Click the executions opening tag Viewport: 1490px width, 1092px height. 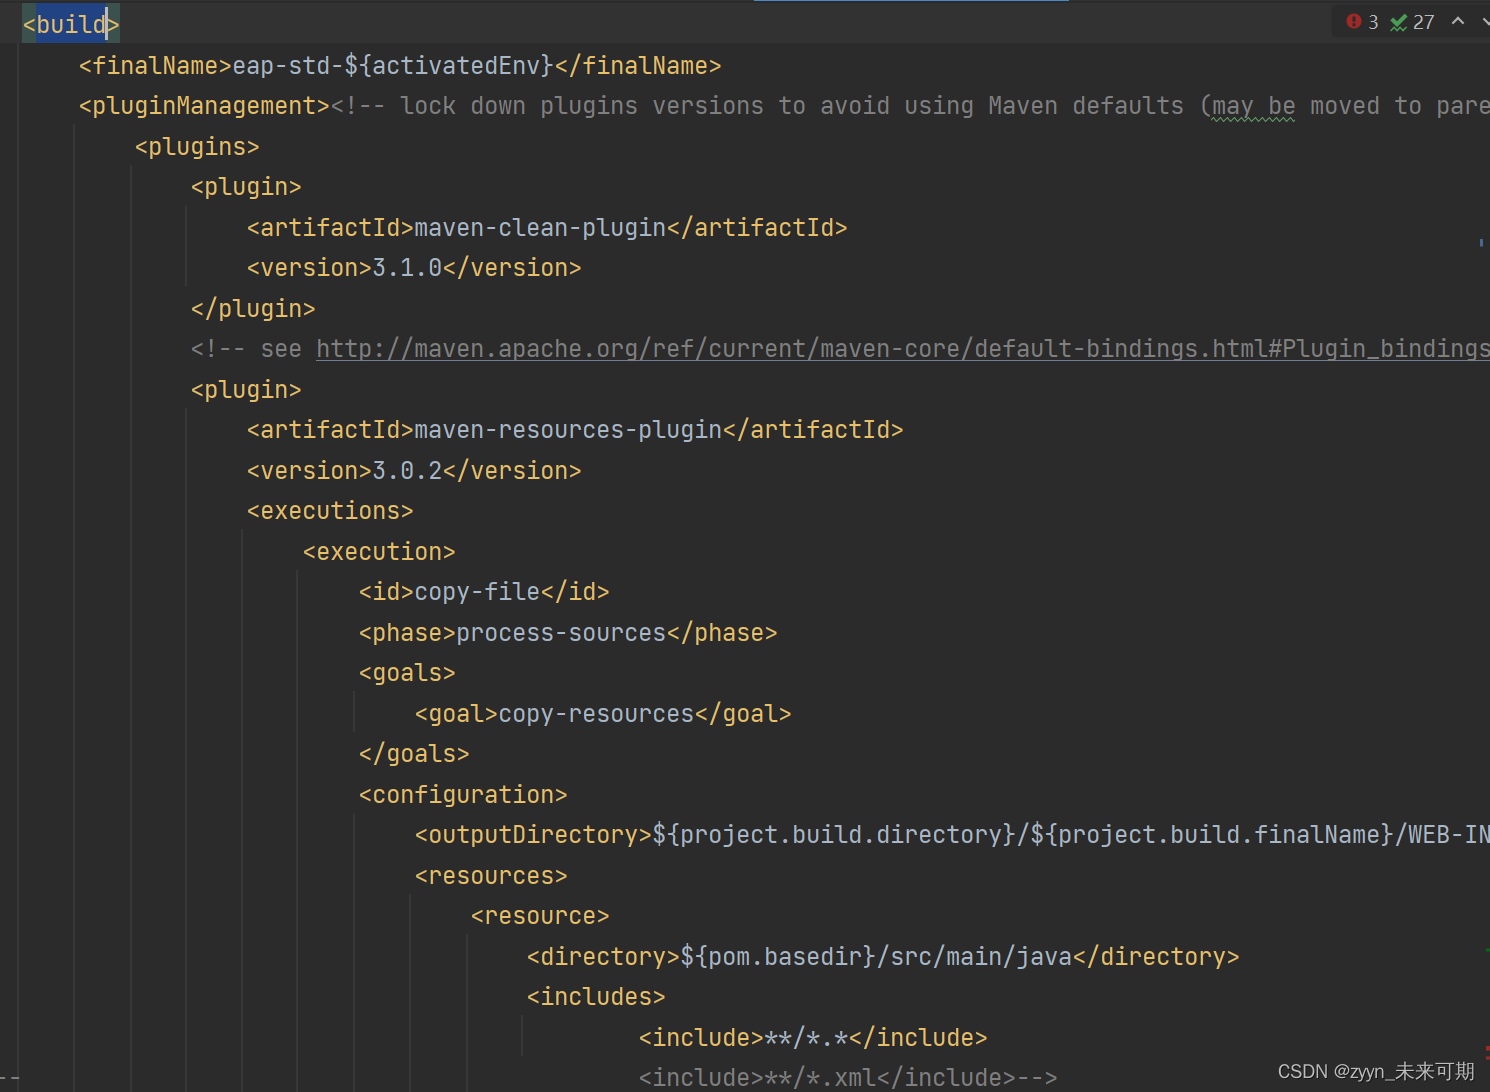[x=330, y=511]
